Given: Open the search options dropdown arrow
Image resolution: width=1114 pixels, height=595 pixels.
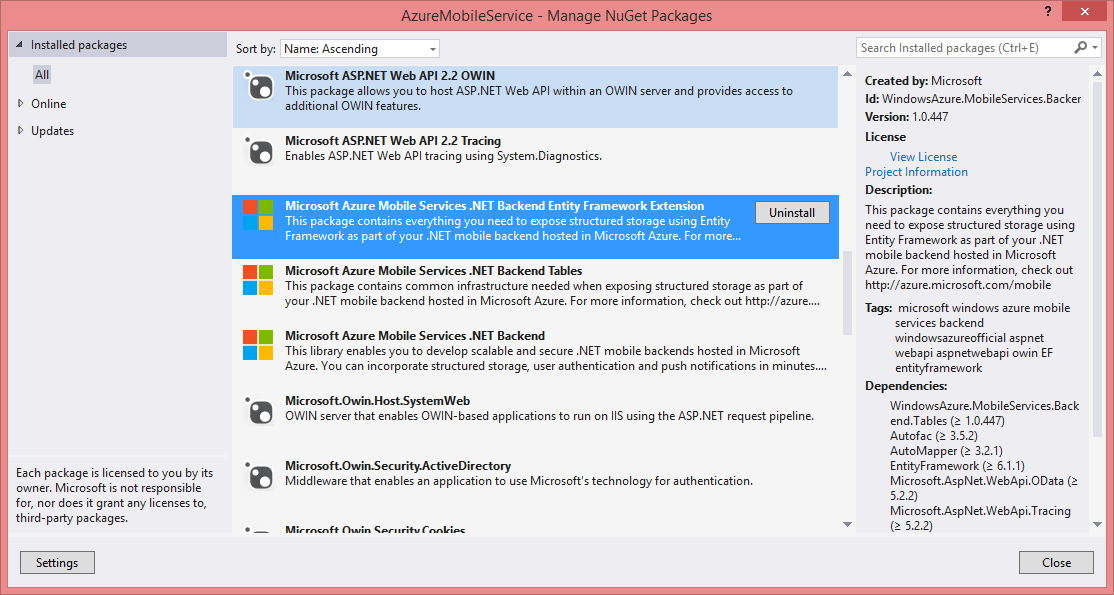Looking at the screenshot, I should [1095, 48].
